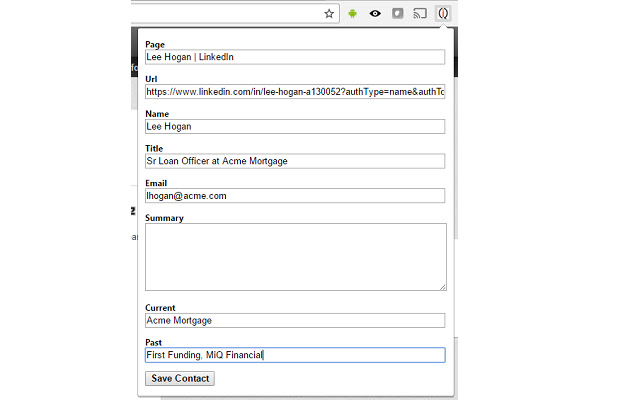The image size is (640, 400).
Task: Grab the Summary textarea resize handle
Action: (443, 287)
